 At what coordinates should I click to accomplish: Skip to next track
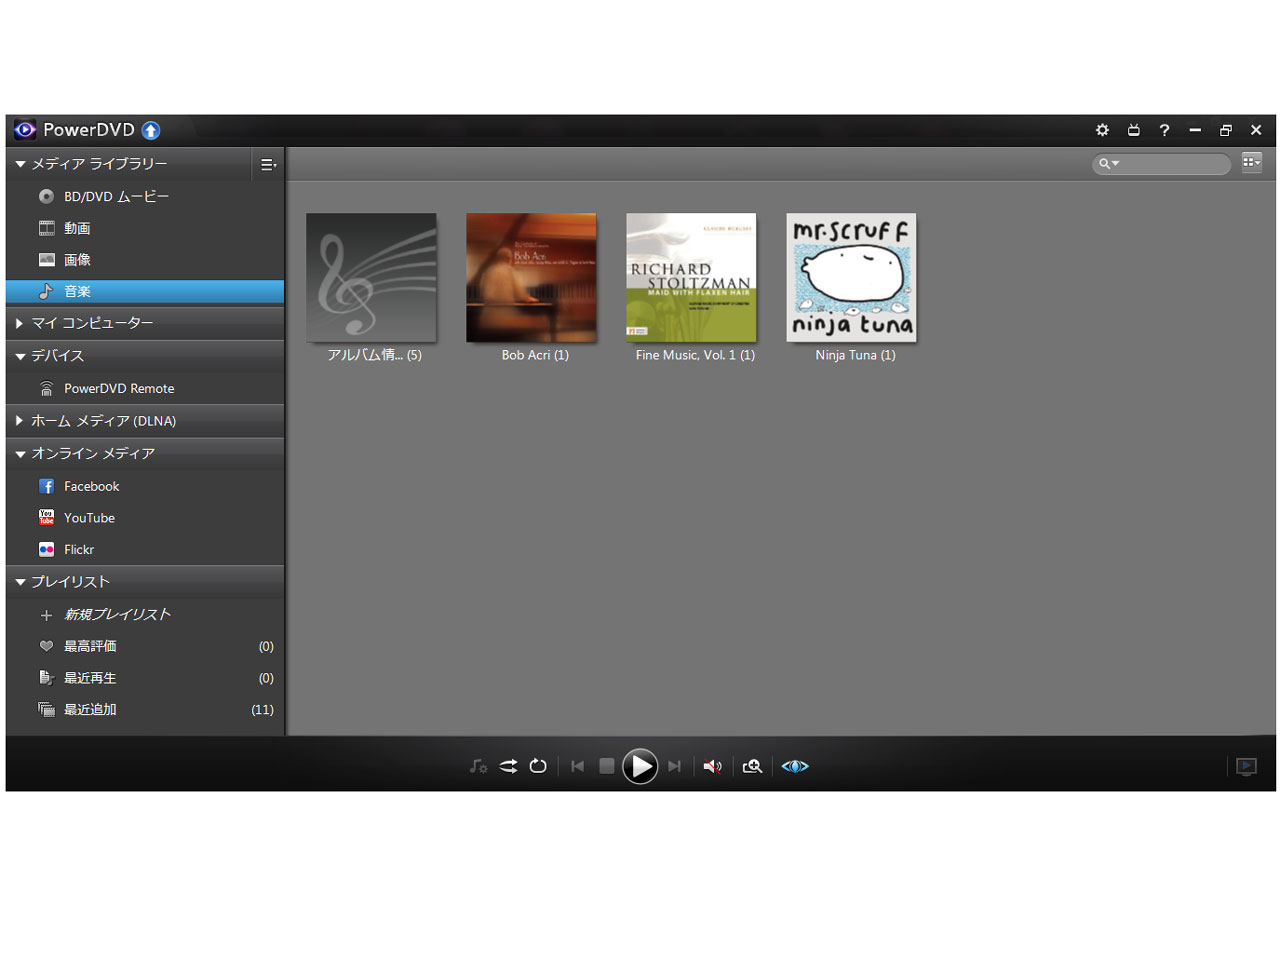(x=674, y=766)
